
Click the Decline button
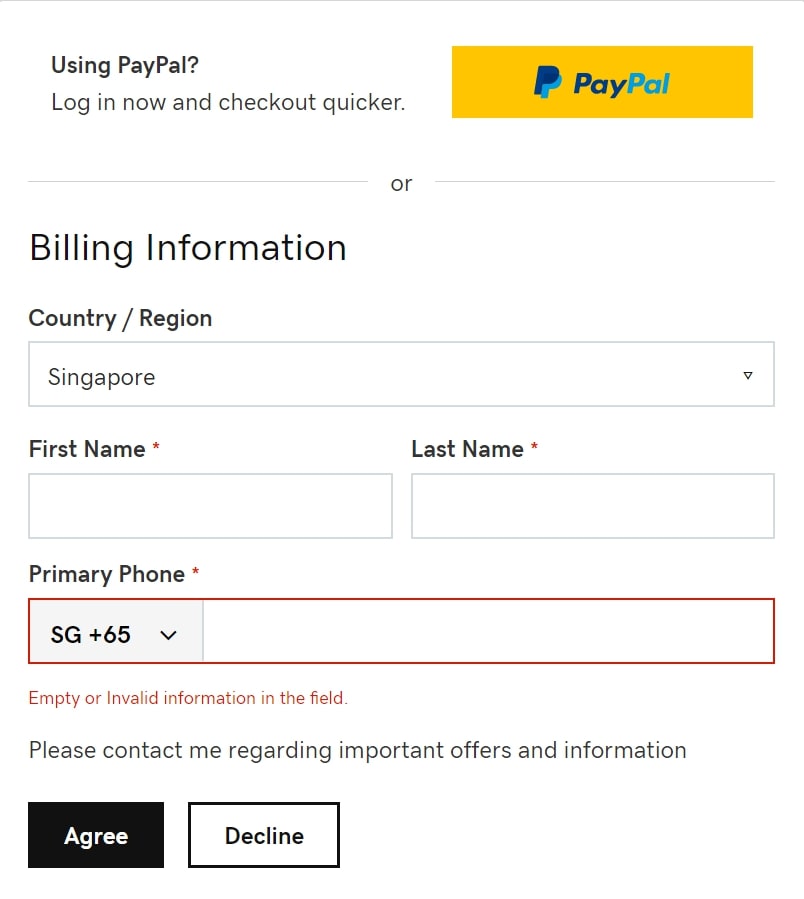[264, 835]
